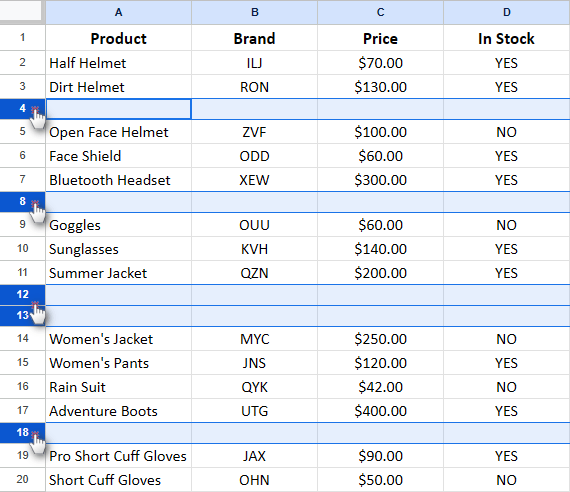This screenshot has height=492, width=570.
Task: Select column A header
Action: [119, 12]
